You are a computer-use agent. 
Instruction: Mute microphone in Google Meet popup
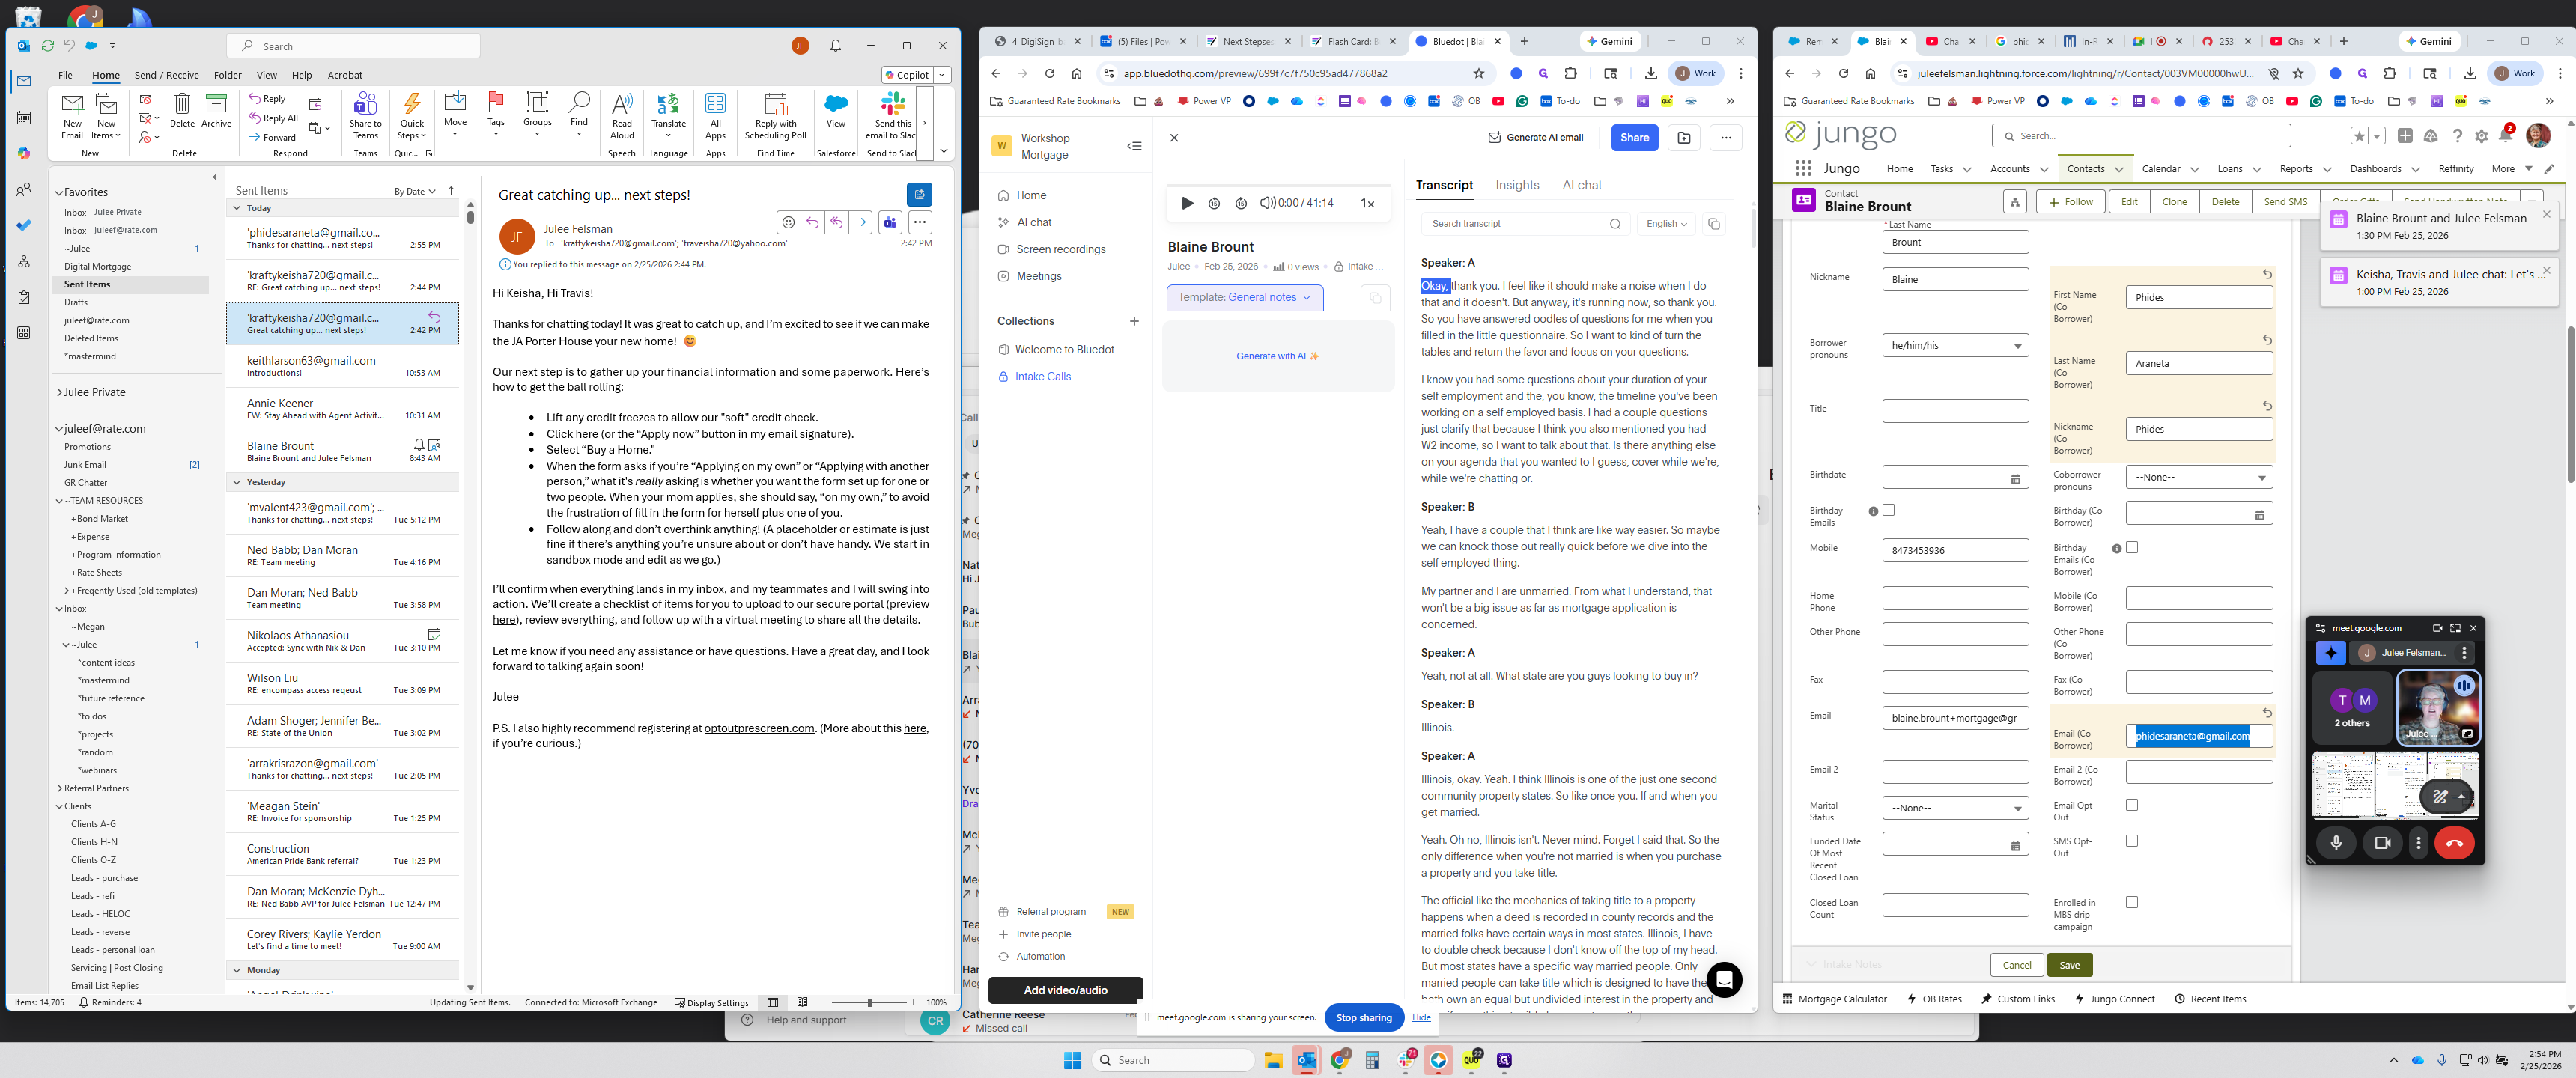2336,843
